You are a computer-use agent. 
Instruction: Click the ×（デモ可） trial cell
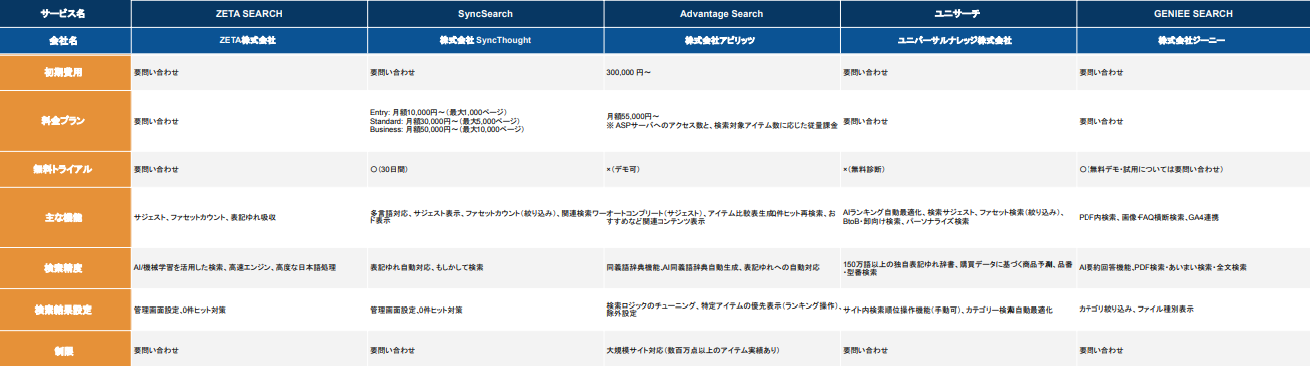[721, 169]
